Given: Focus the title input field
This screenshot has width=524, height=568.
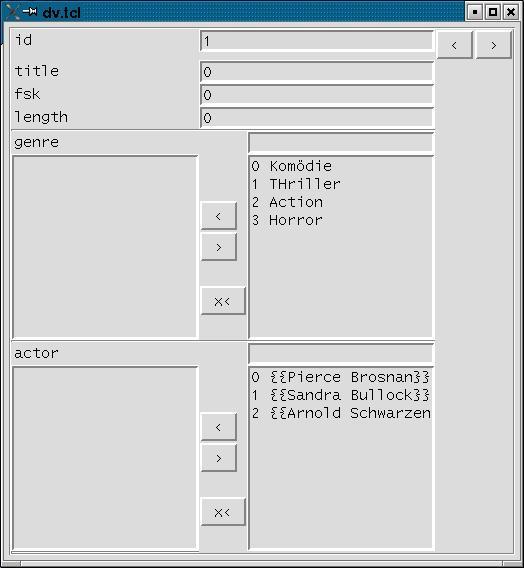Looking at the screenshot, I should tap(317, 72).
